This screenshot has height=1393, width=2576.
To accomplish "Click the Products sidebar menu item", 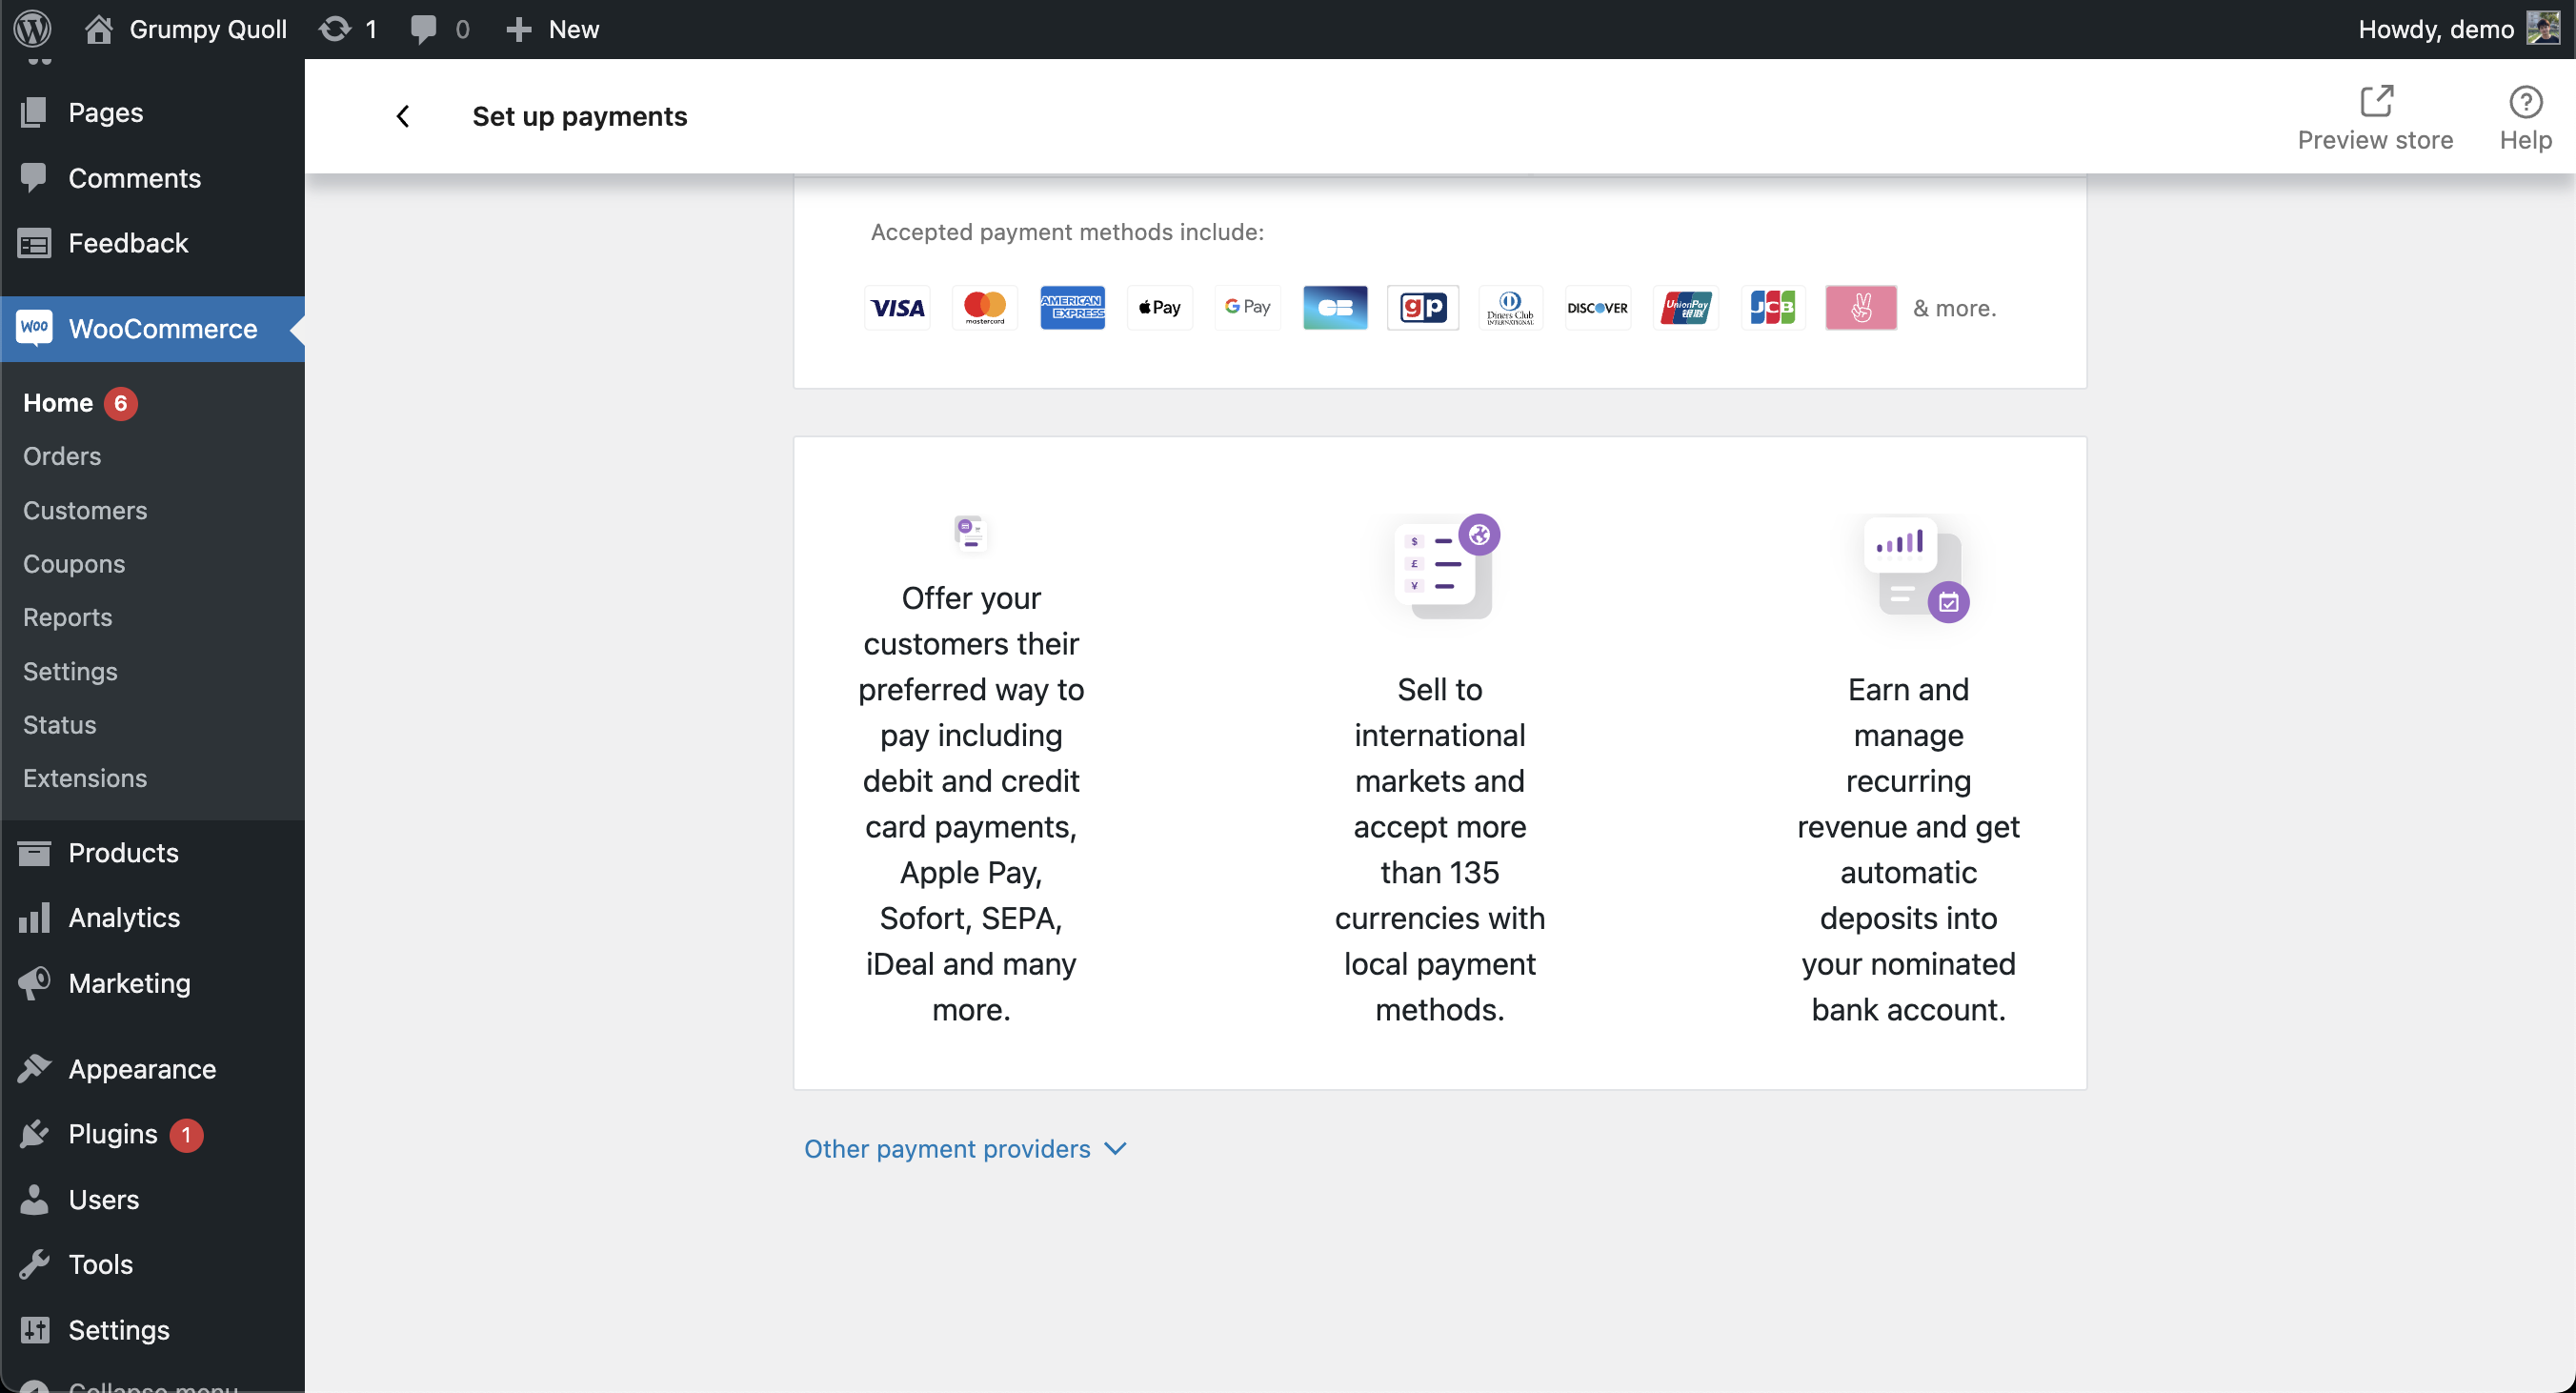I will point(124,853).
